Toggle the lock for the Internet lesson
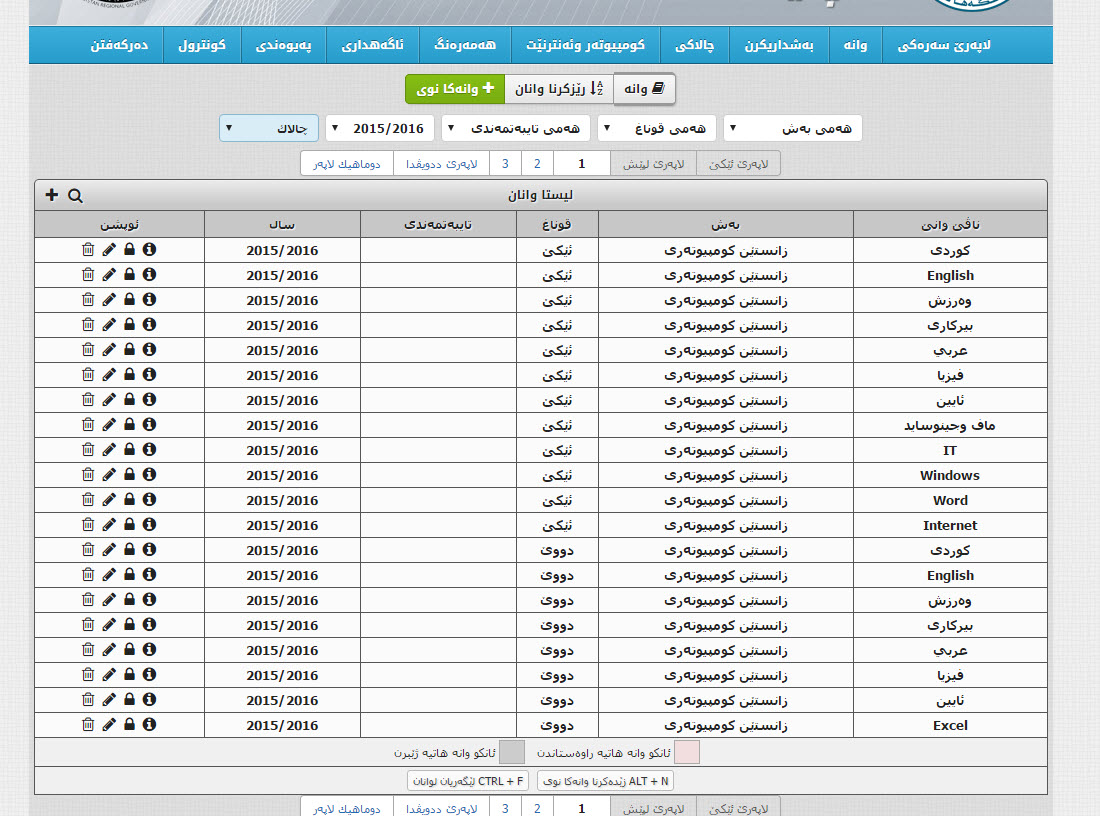Image resolution: width=1100 pixels, height=816 pixels. pos(129,525)
